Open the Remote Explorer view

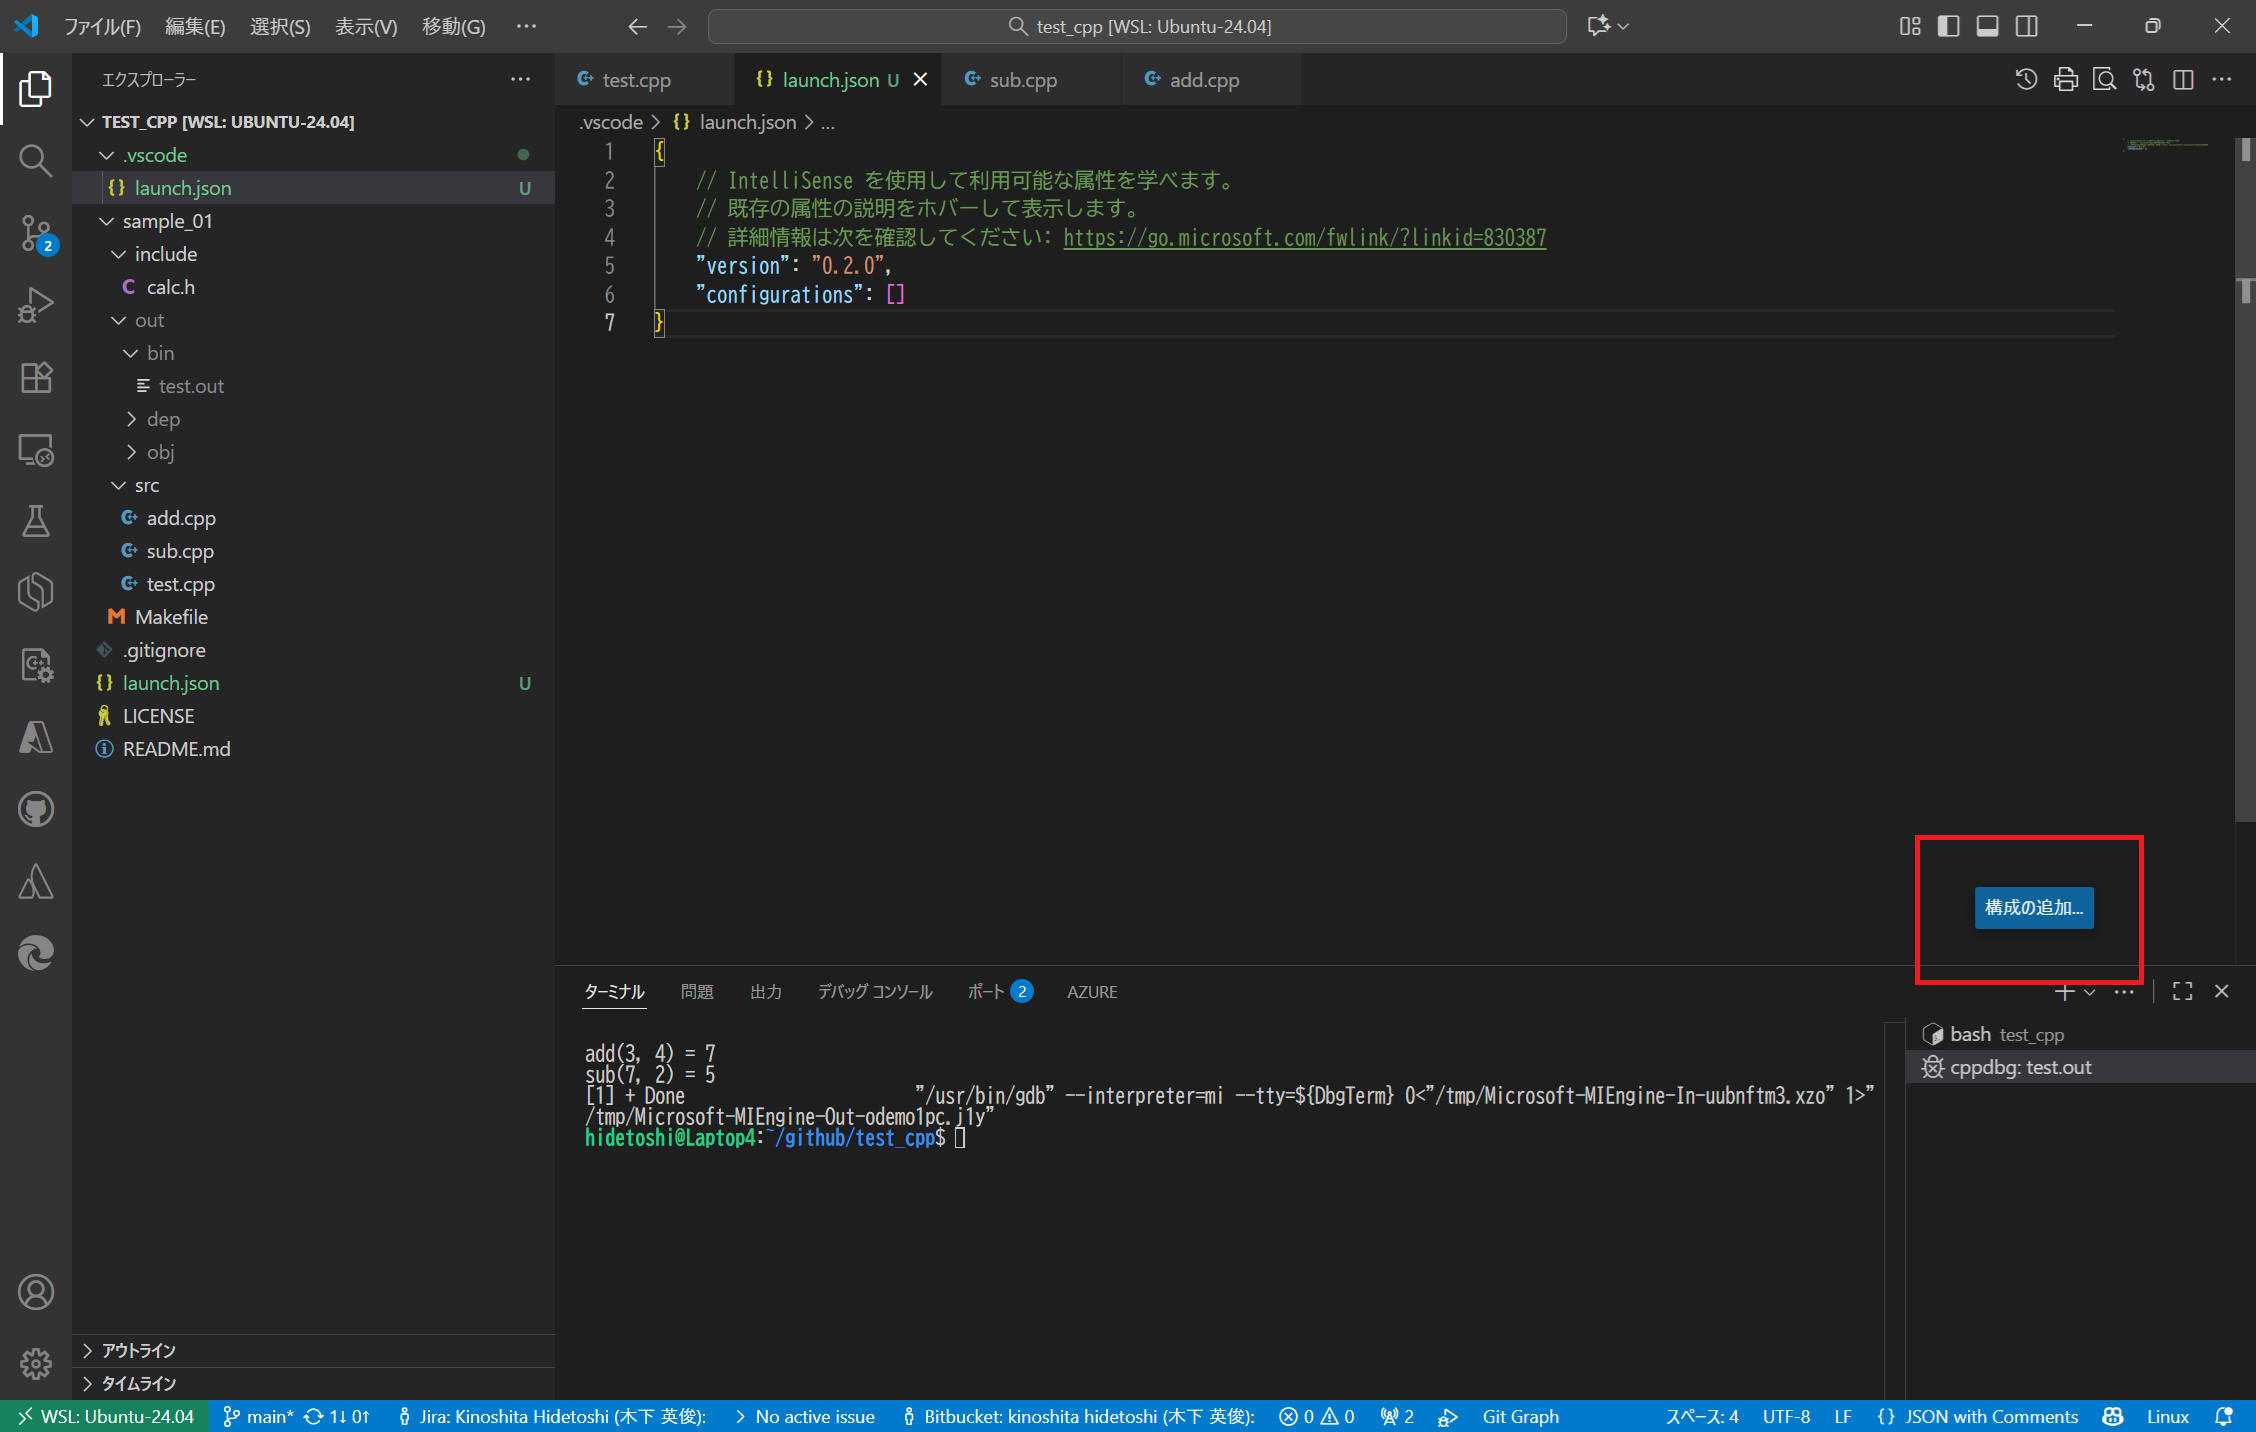tap(36, 450)
